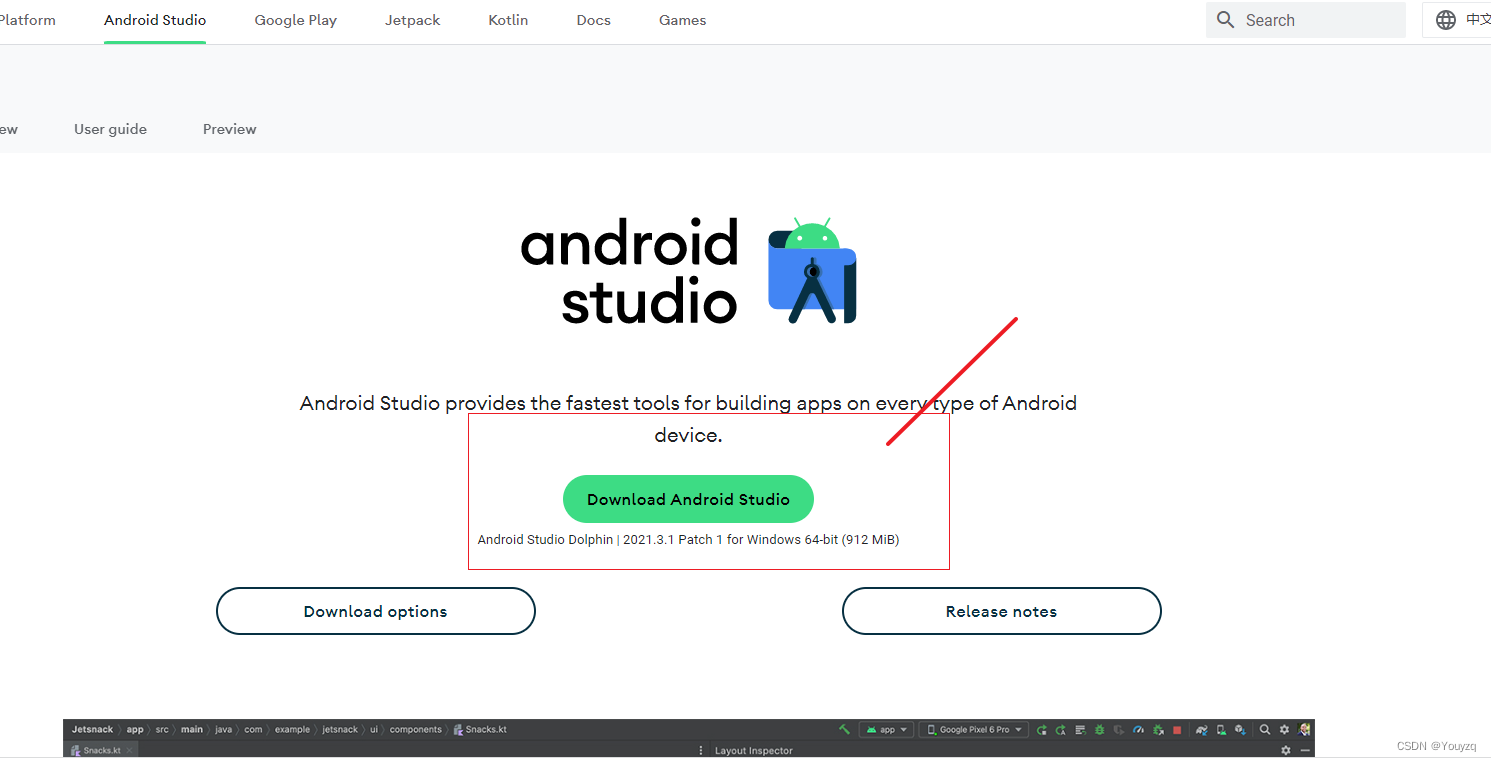Select the Android Studio navigation tab
This screenshot has height=762, width=1491.
pyautogui.click(x=155, y=20)
